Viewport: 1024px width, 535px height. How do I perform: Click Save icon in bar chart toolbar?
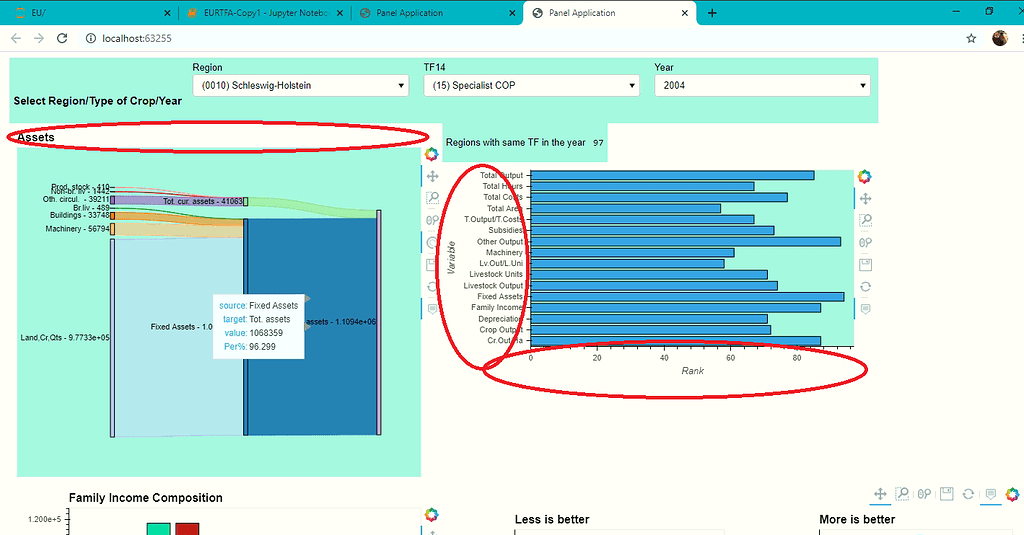(x=865, y=264)
